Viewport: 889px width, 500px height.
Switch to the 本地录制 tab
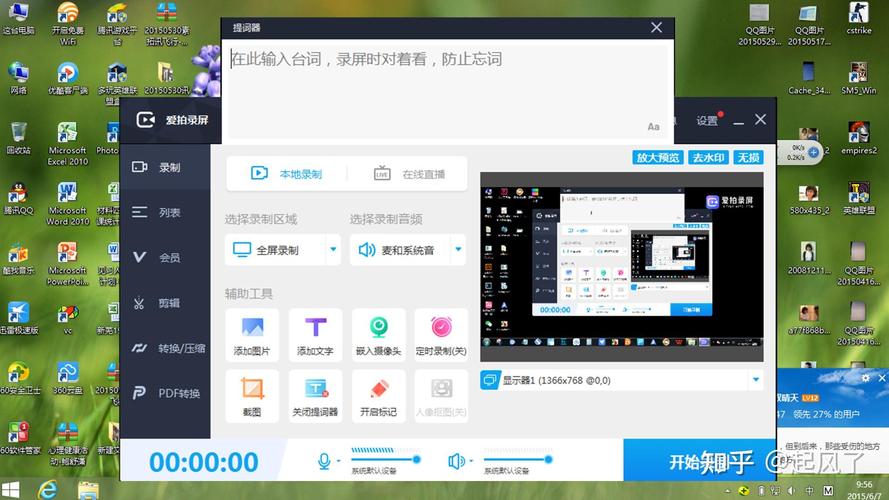point(287,174)
